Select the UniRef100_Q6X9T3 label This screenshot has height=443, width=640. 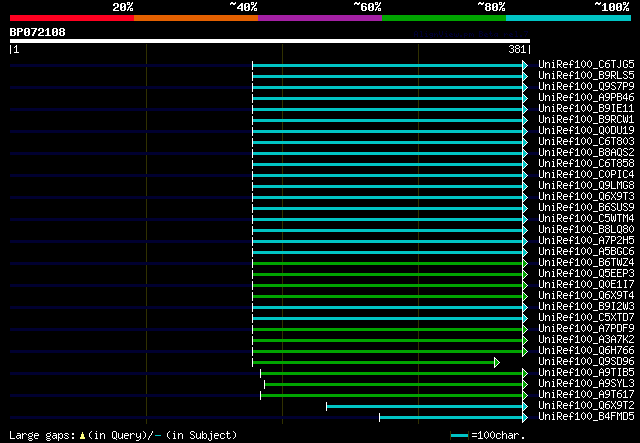586,196
